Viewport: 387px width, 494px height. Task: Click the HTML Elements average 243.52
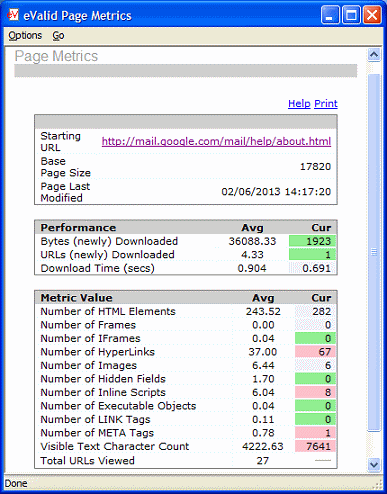263,311
